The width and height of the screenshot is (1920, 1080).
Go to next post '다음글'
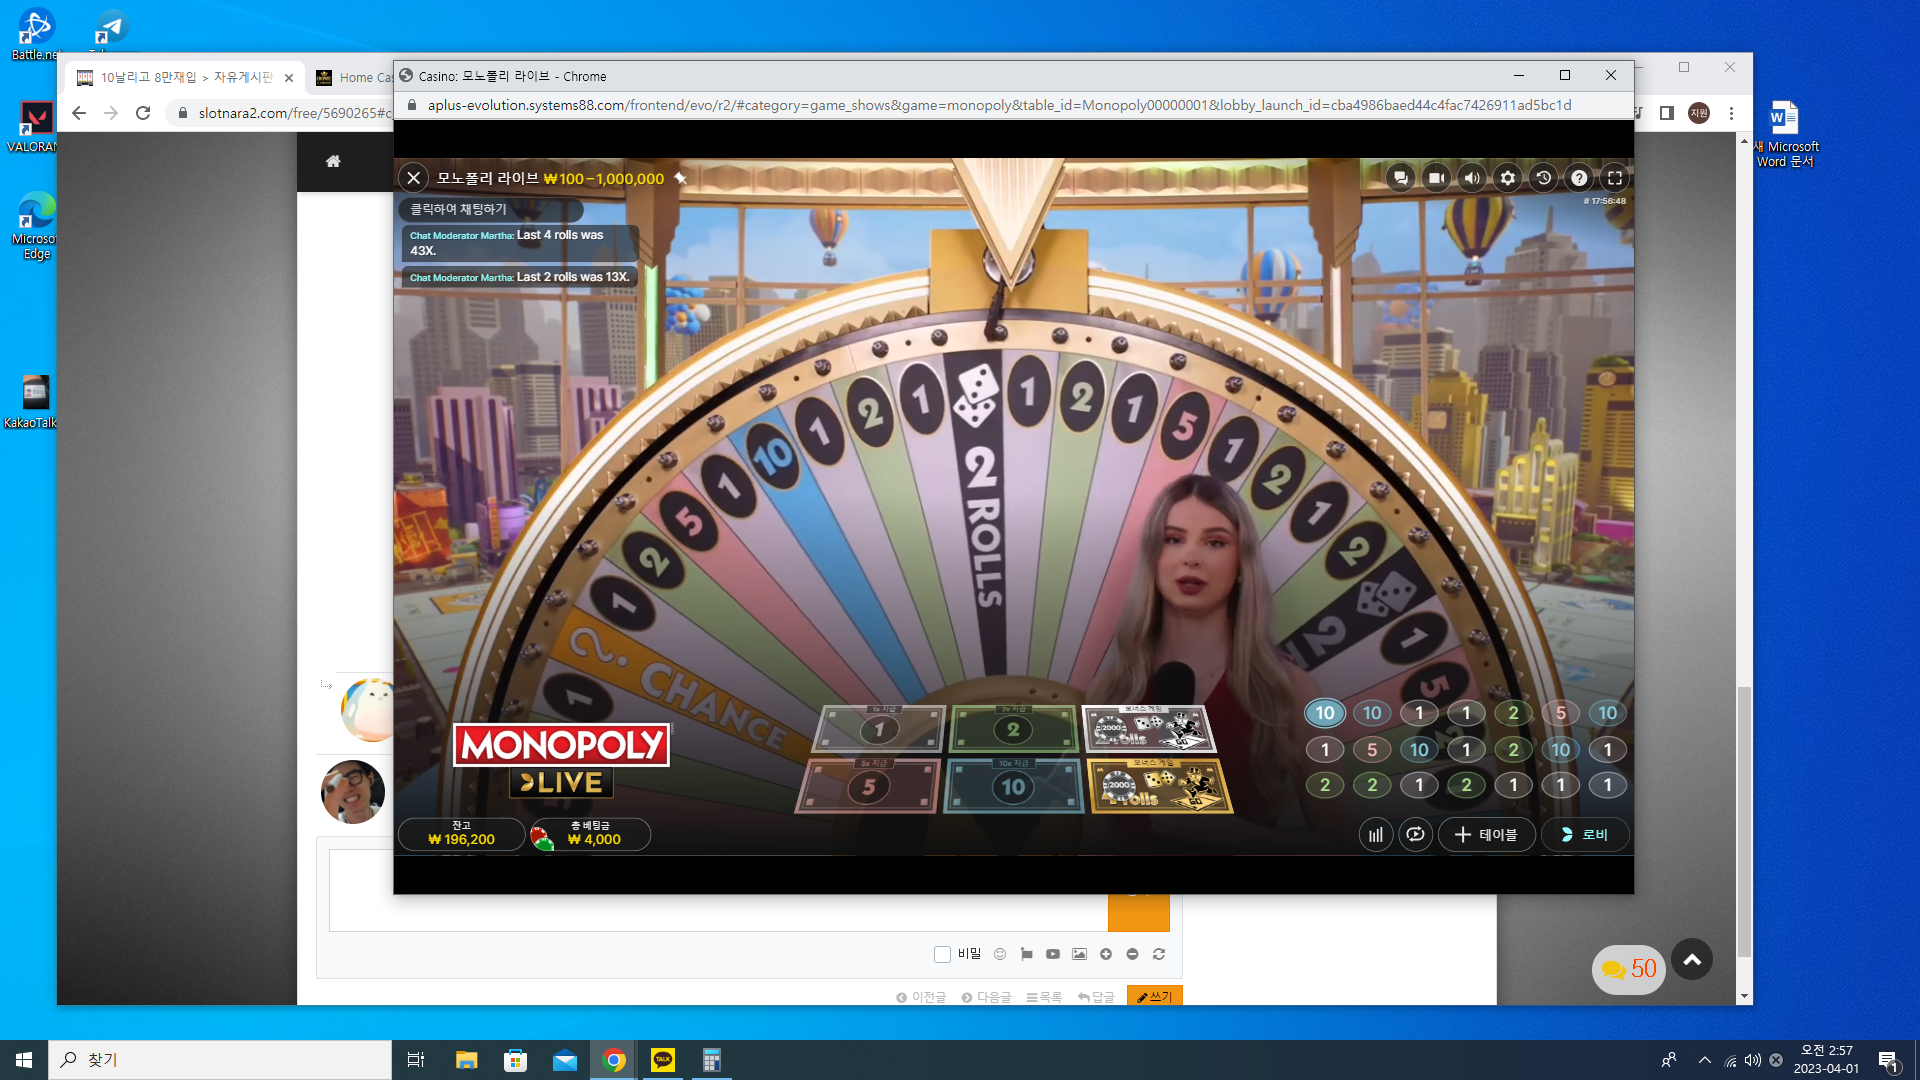(986, 997)
